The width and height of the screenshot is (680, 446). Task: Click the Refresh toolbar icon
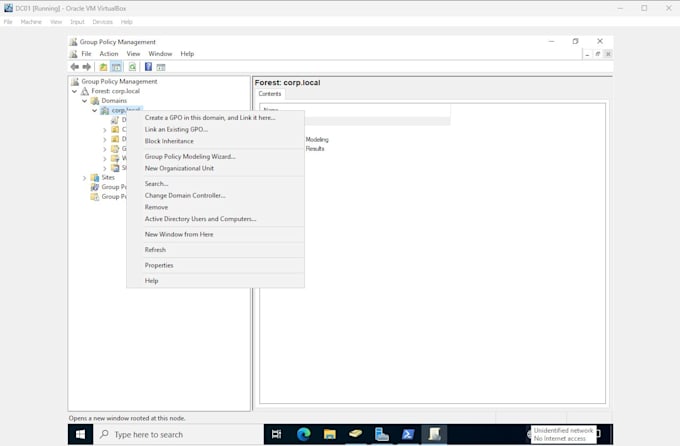tap(132, 67)
